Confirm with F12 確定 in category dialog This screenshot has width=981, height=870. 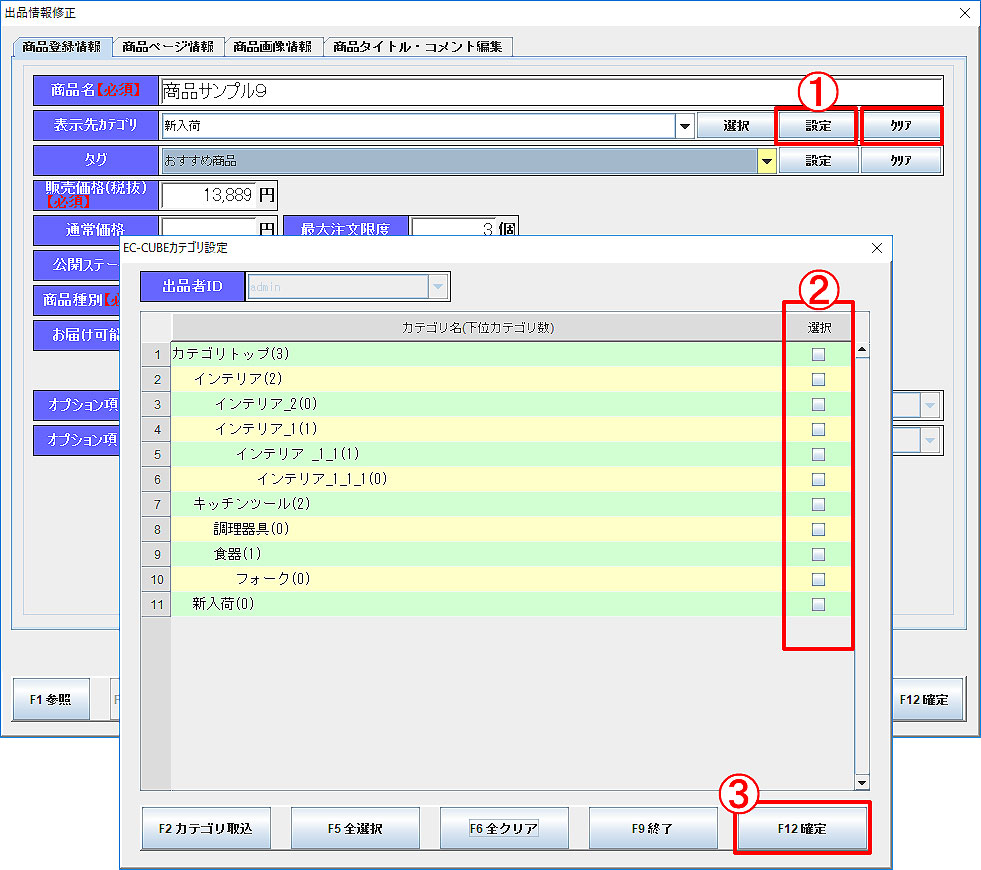click(802, 828)
